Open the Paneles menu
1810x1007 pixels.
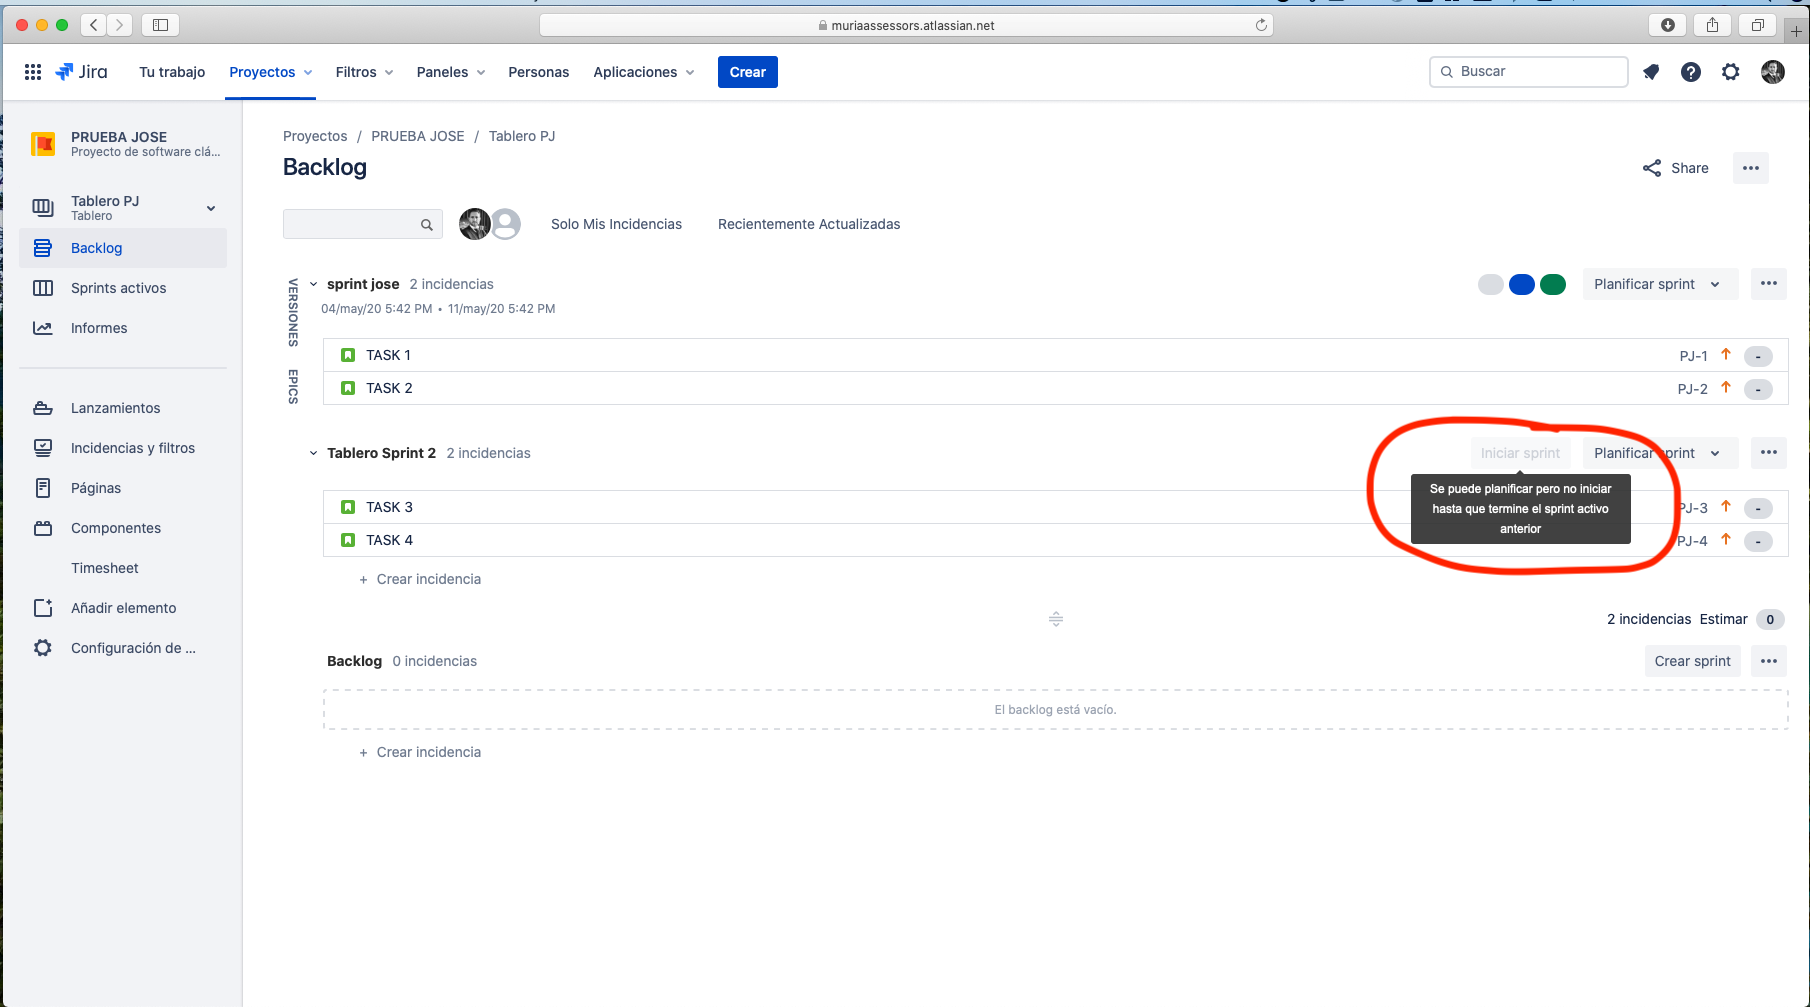tap(451, 72)
